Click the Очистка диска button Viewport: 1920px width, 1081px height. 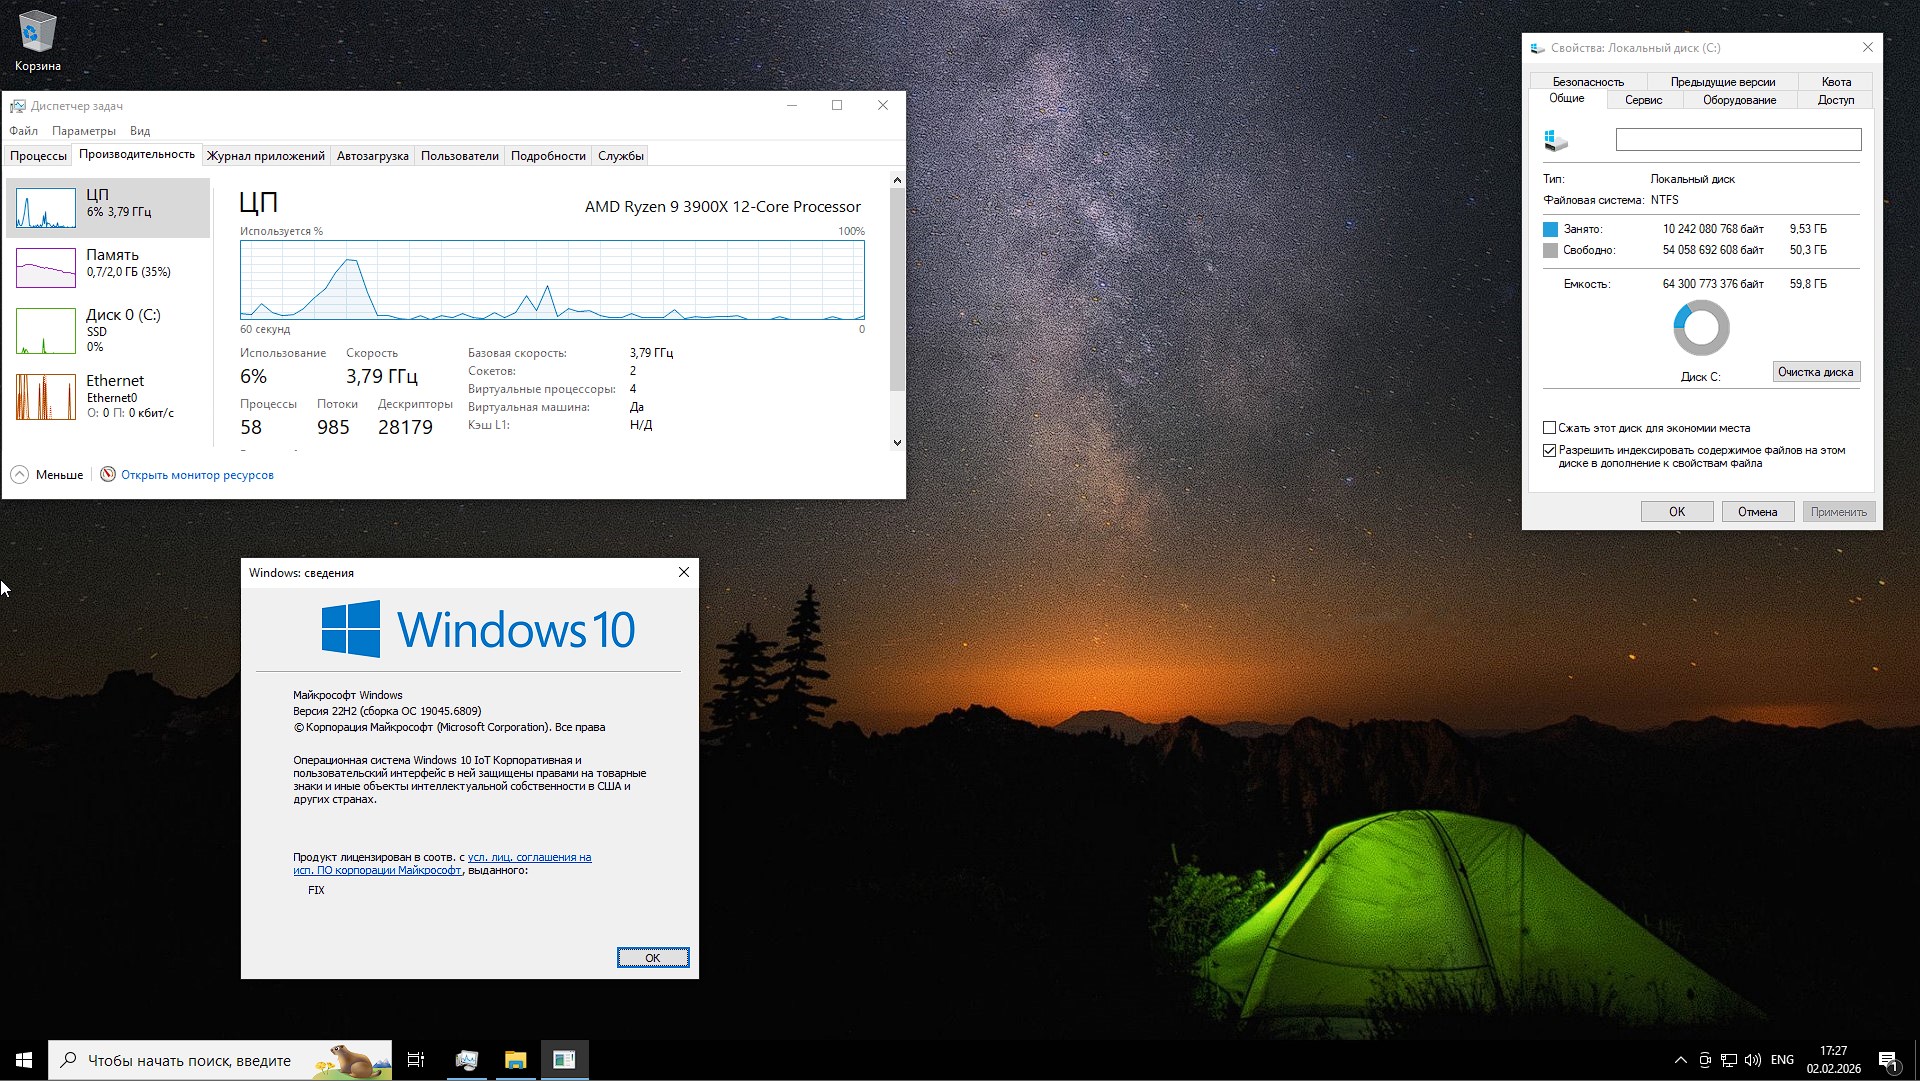click(1816, 371)
